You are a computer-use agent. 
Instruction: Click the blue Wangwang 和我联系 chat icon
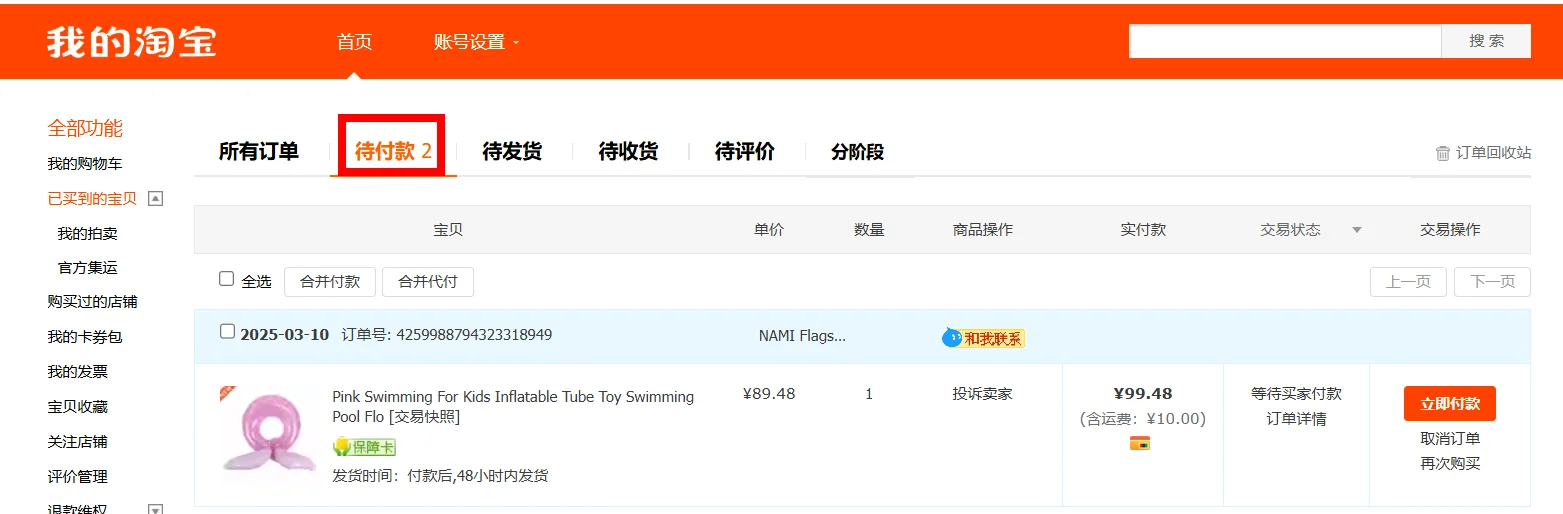pos(952,338)
